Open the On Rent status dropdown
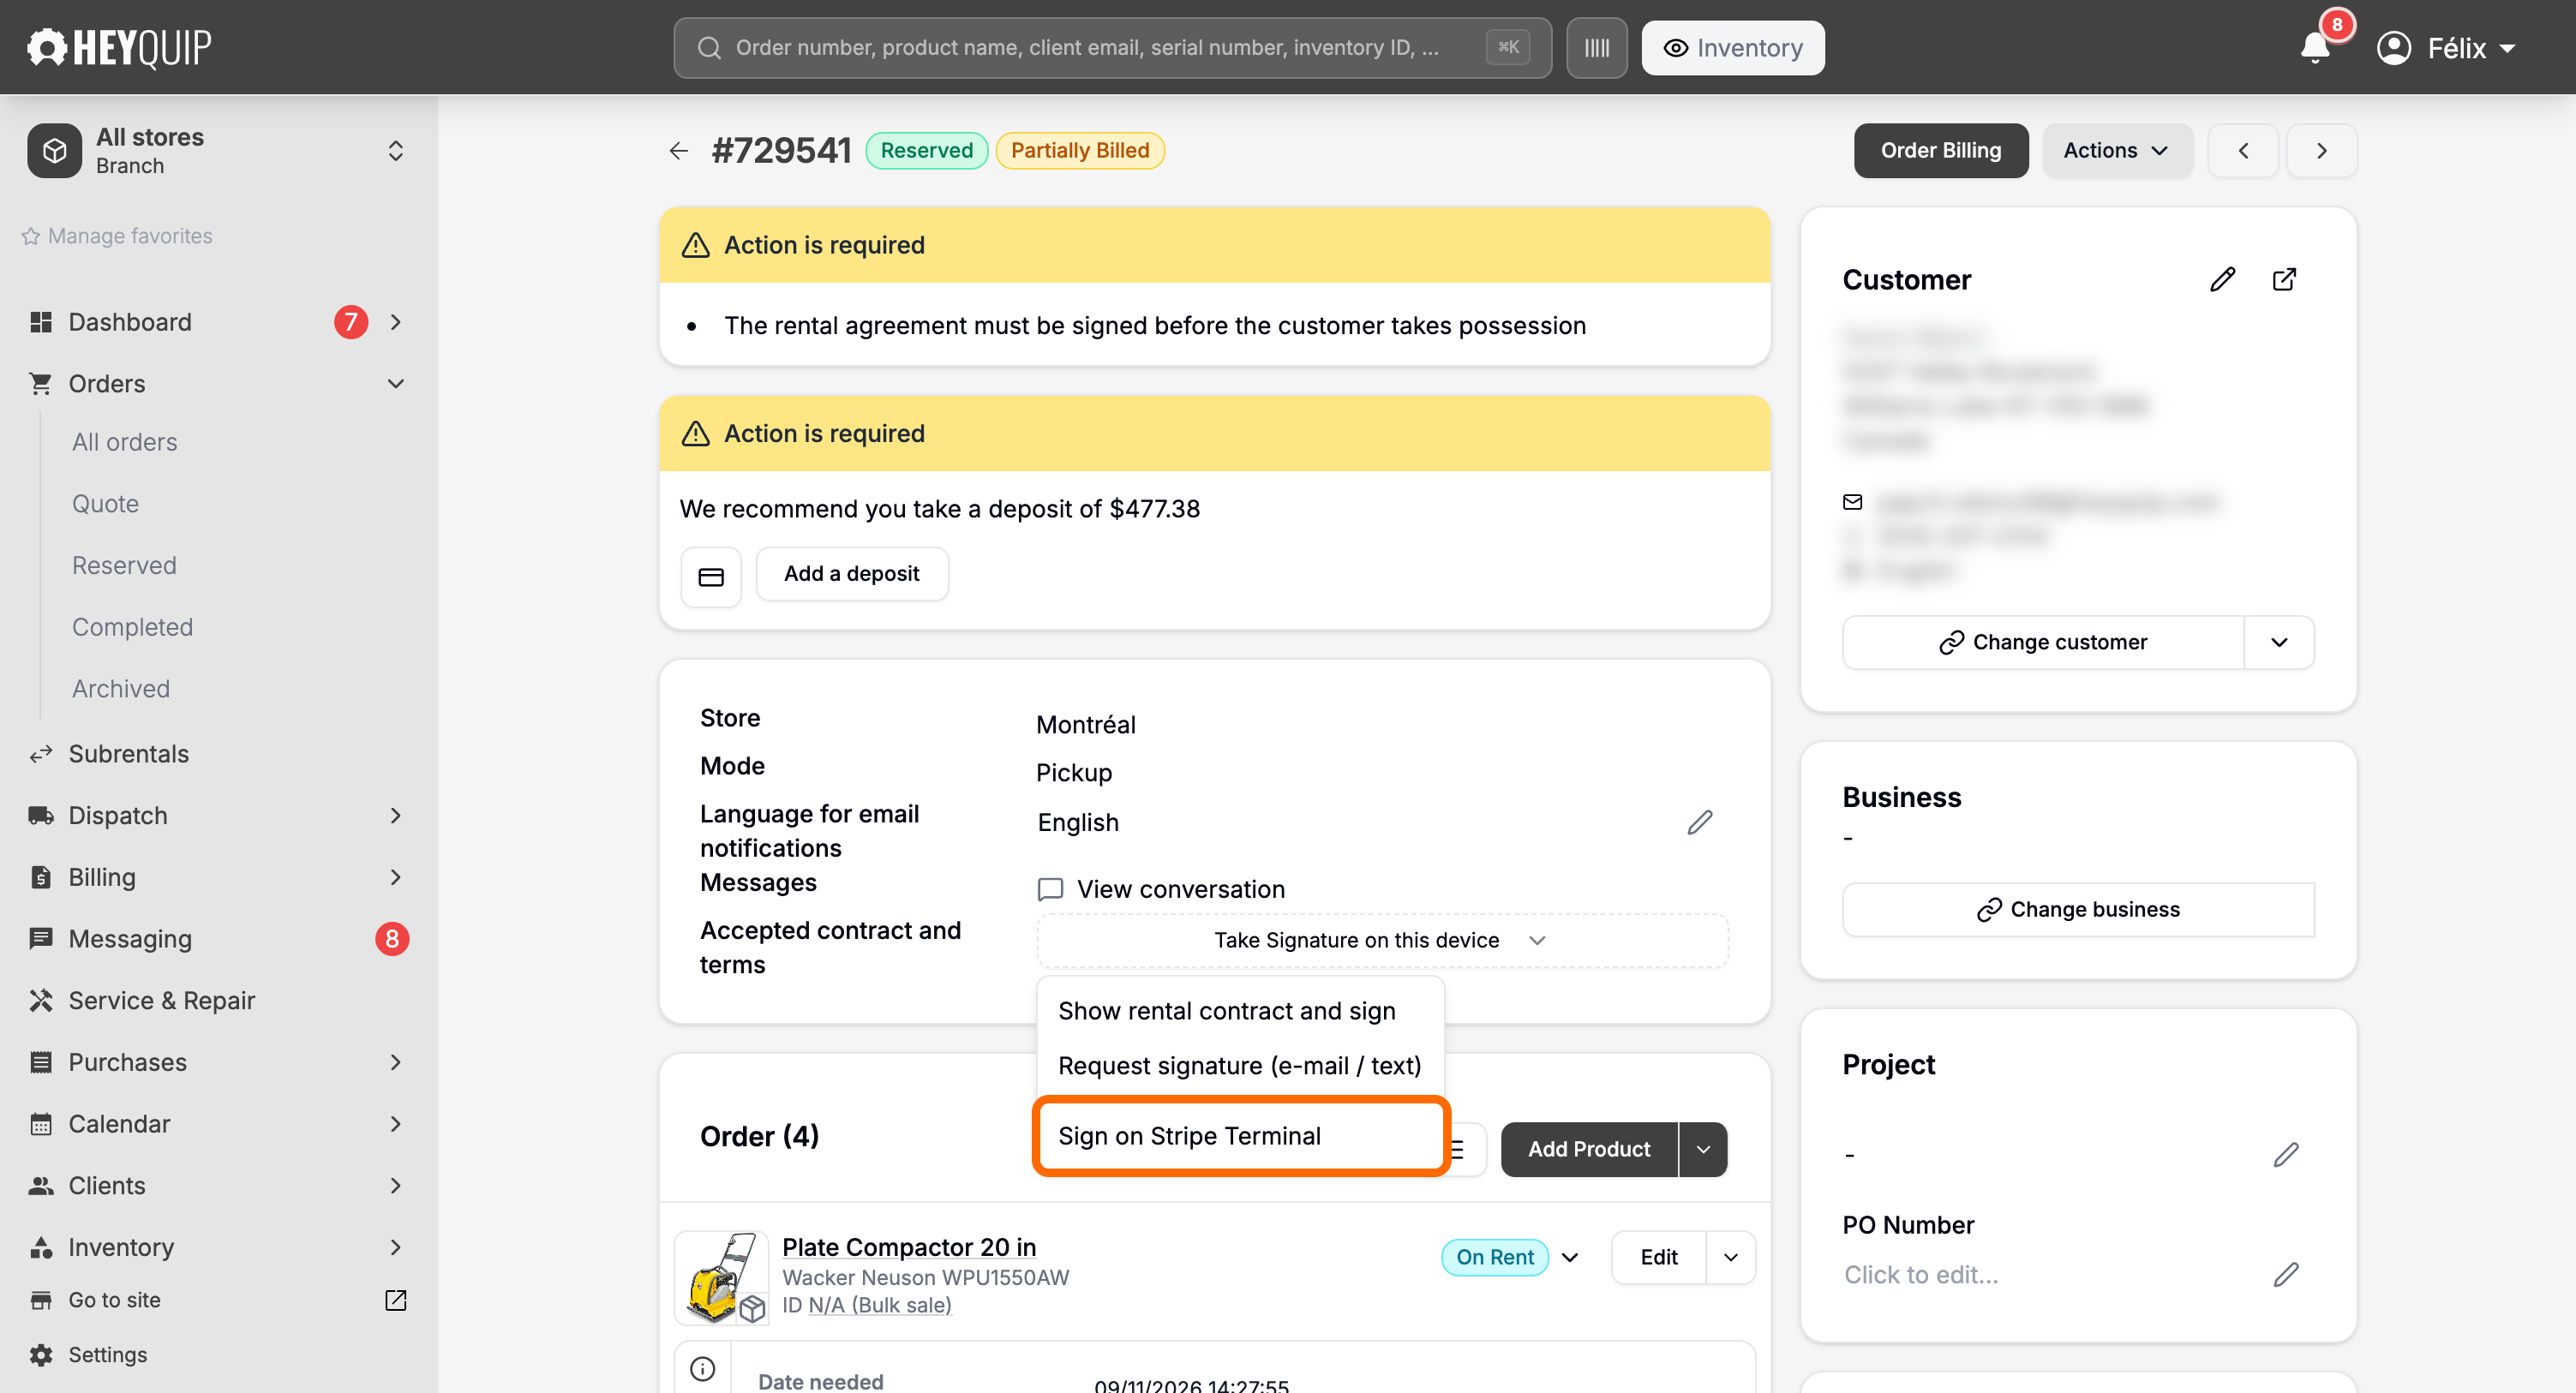Viewport: 2576px width, 1393px height. (x=1571, y=1257)
